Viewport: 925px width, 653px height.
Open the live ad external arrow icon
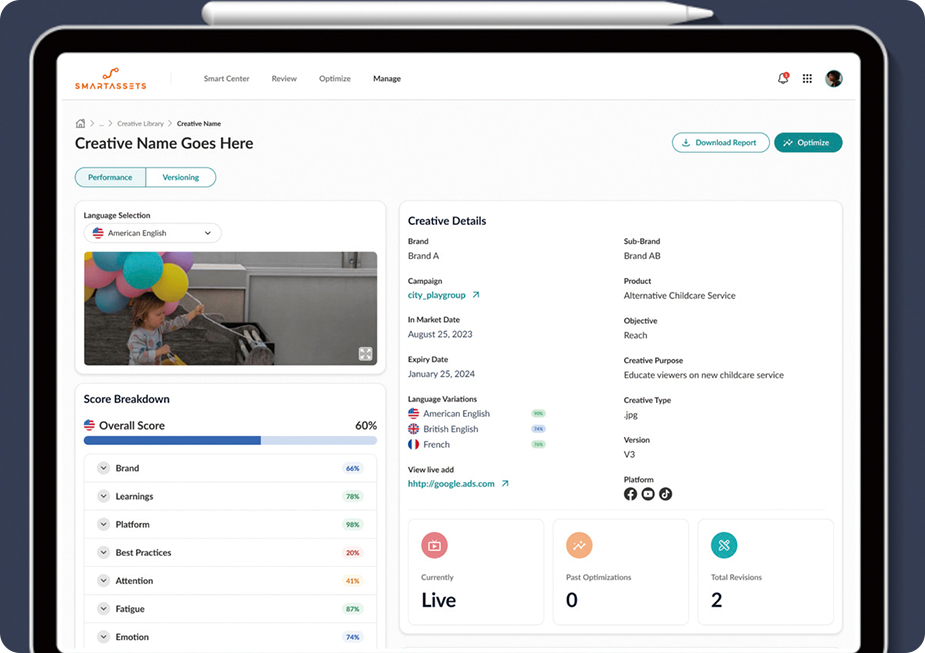(x=505, y=484)
